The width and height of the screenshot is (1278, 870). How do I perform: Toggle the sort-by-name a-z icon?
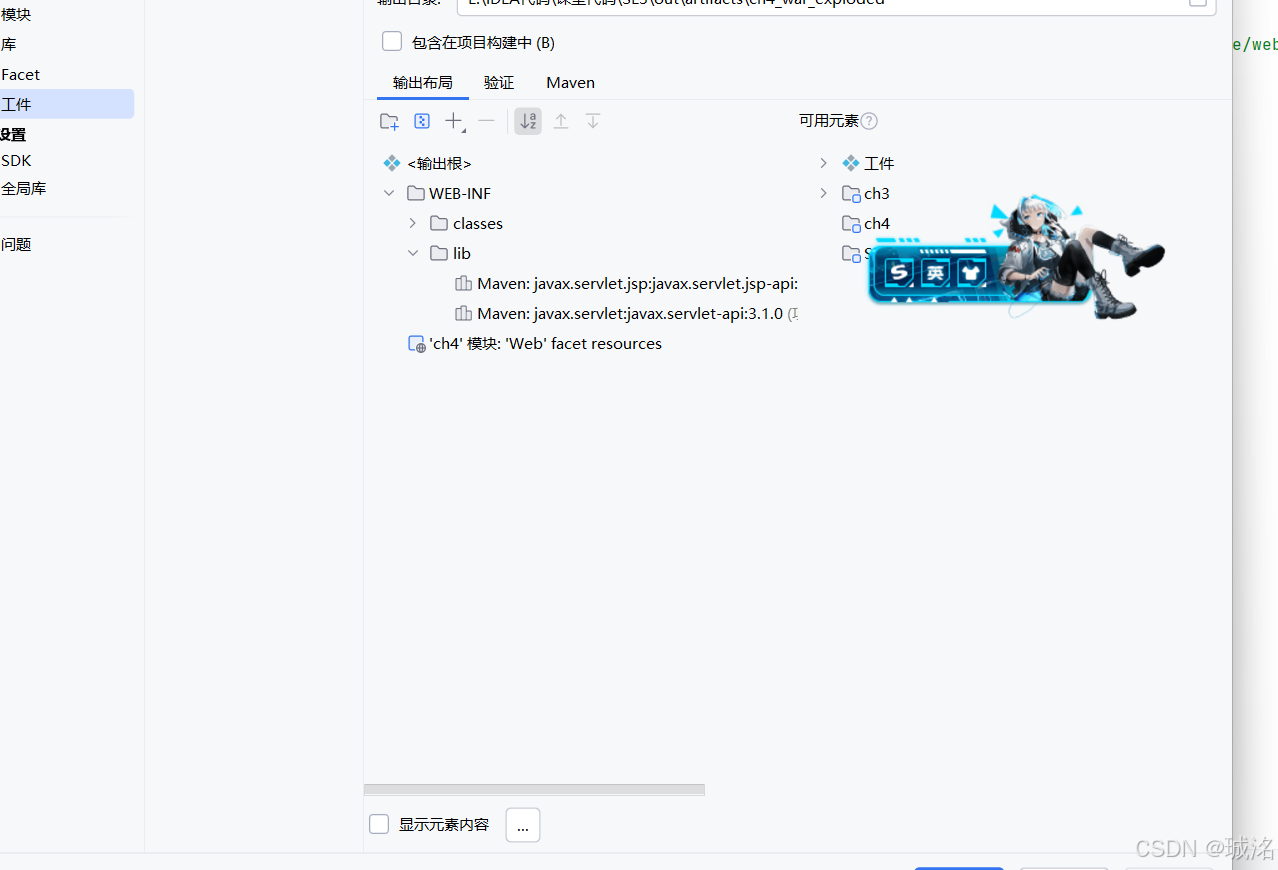point(528,121)
